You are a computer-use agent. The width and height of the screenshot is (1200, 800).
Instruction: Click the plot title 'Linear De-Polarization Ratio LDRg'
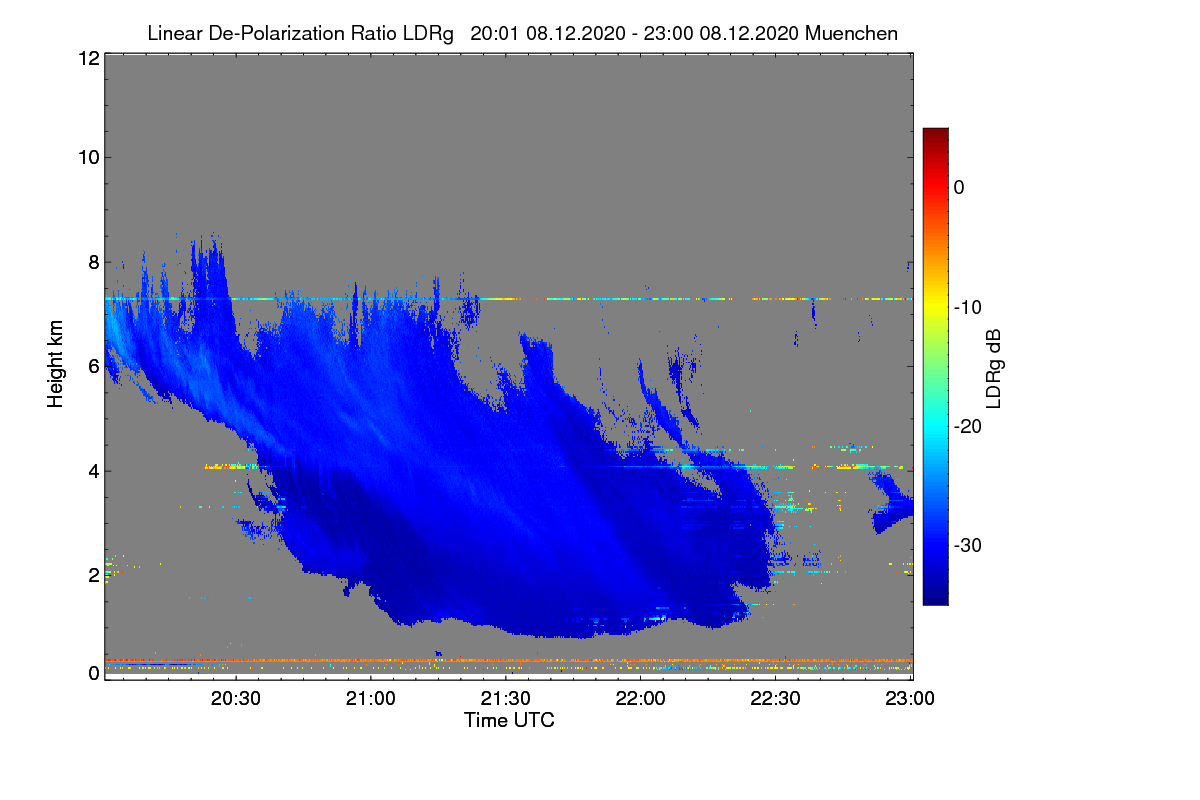pos(300,34)
